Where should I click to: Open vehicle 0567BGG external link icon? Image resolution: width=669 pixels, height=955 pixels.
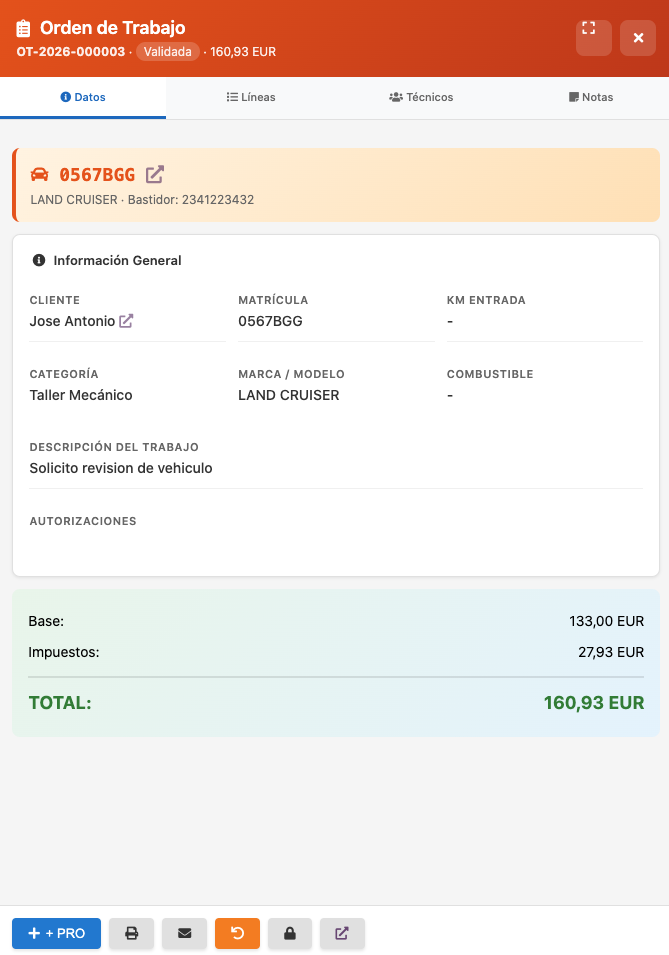click(154, 175)
